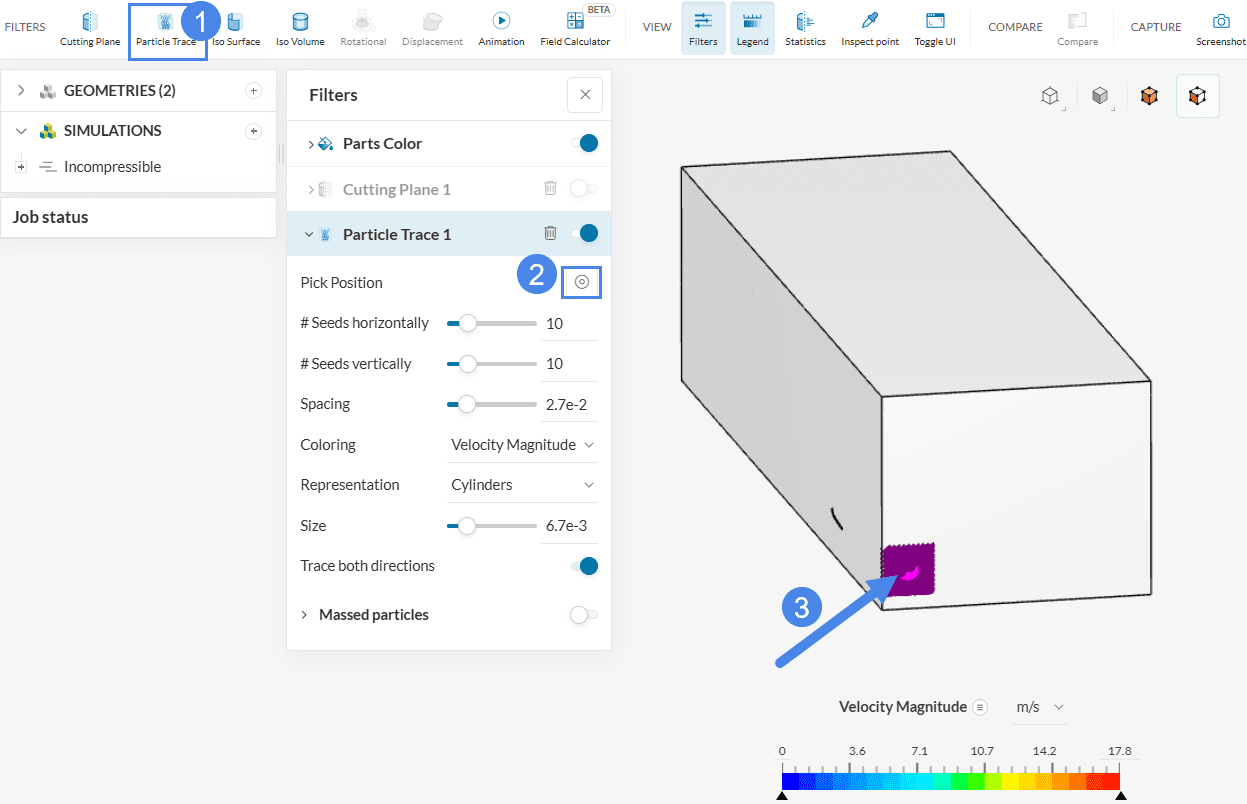Close the Filters panel
The height and width of the screenshot is (804, 1247).
585,95
